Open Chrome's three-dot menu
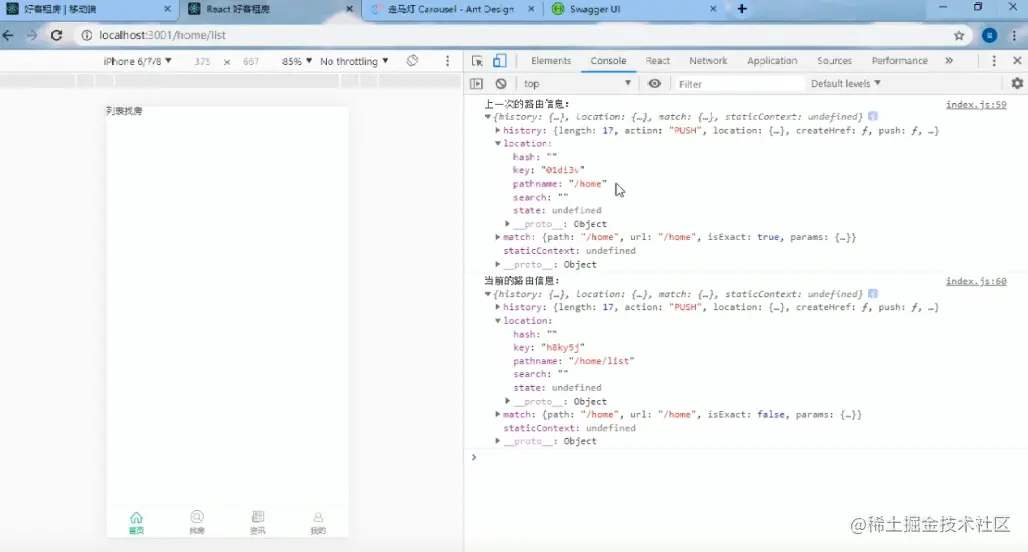 coord(1014,35)
